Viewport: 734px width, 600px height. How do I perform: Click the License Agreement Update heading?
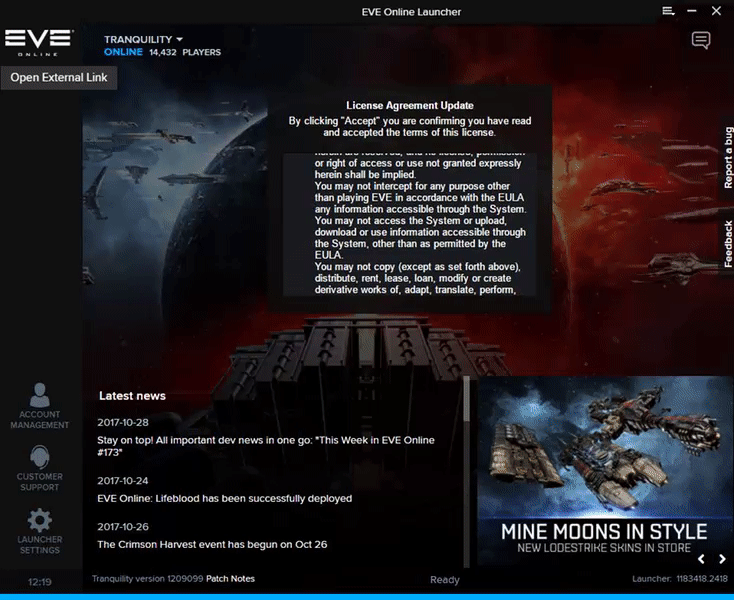coord(410,105)
